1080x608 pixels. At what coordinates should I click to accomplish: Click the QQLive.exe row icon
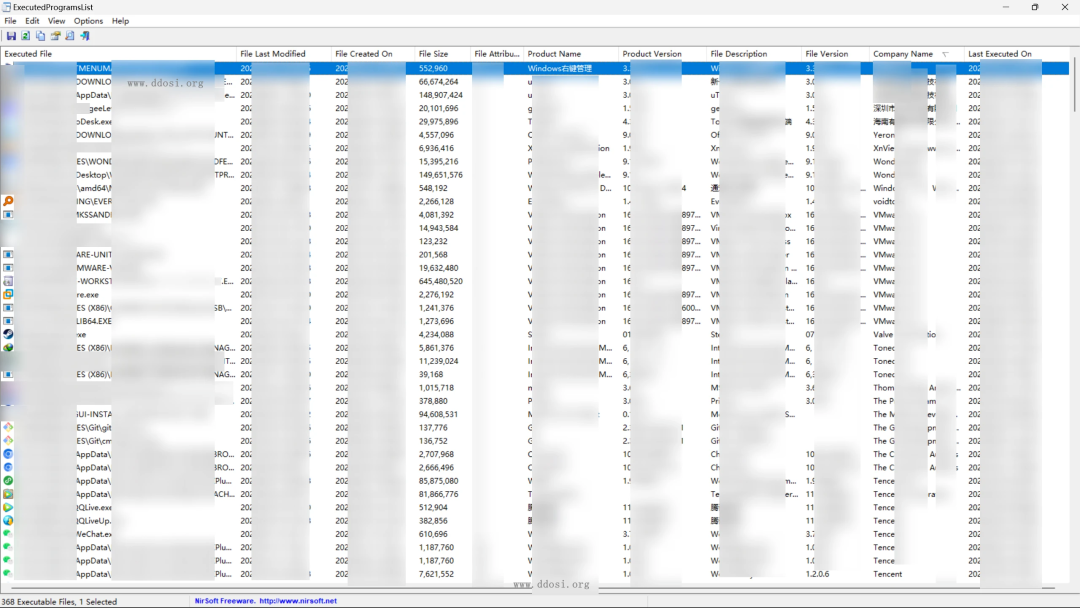(x=8, y=507)
